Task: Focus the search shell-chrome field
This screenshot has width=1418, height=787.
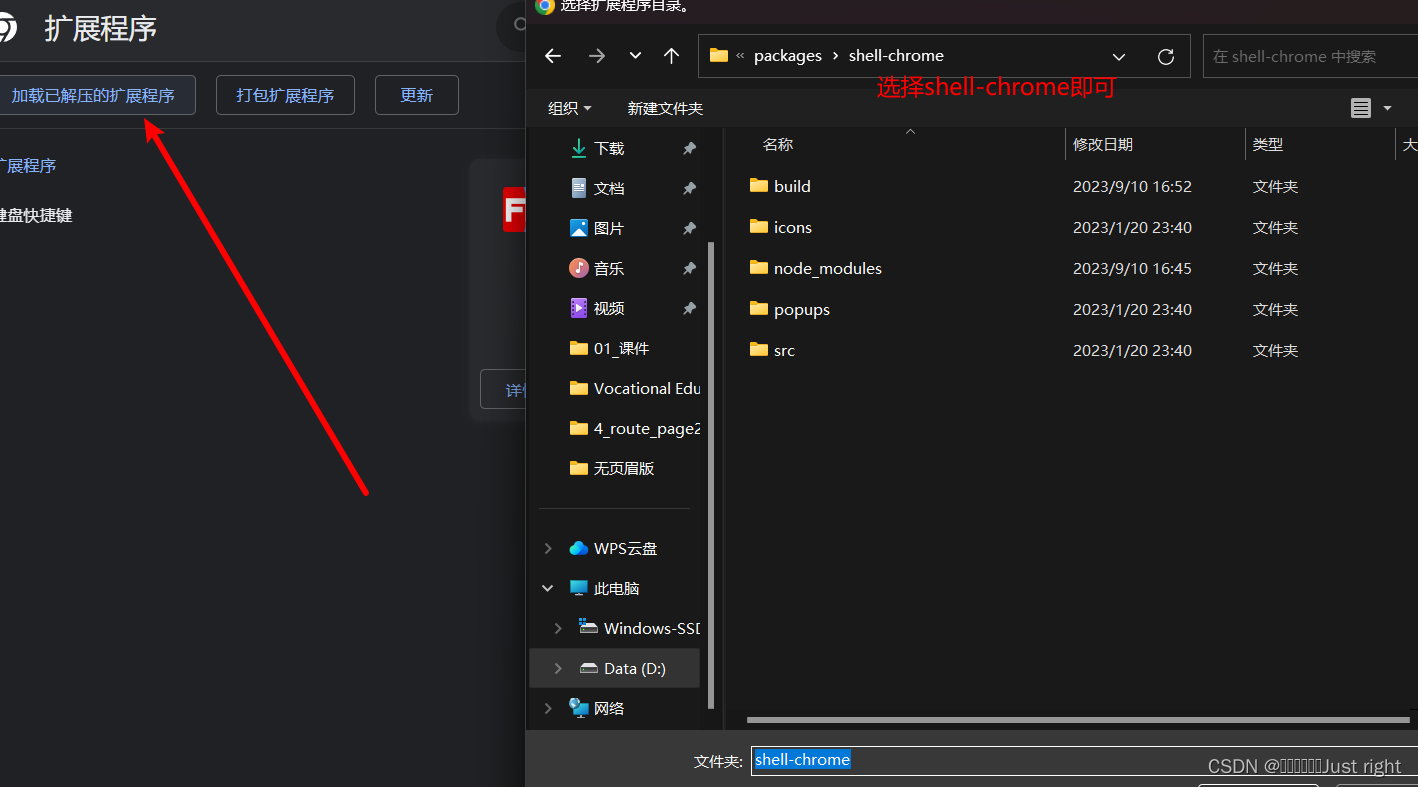Action: pyautogui.click(x=1310, y=56)
